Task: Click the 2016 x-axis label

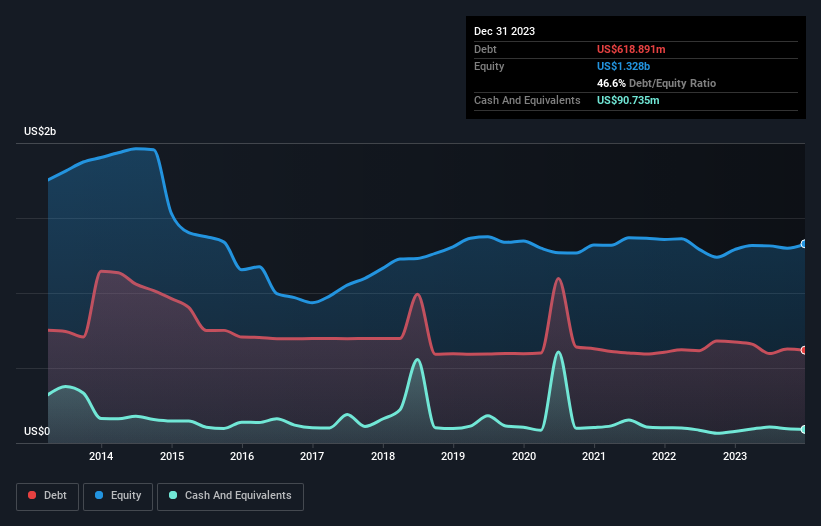Action: point(242,456)
